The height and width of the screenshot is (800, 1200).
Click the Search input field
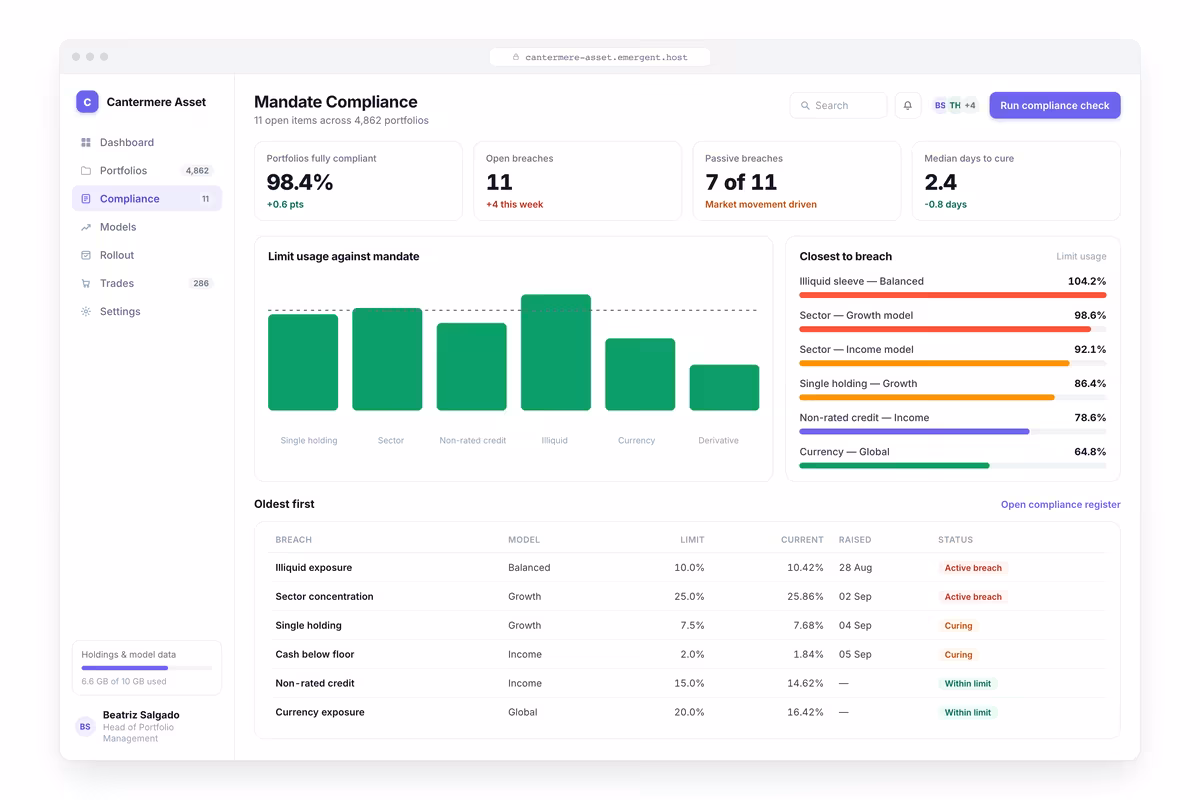pos(838,105)
